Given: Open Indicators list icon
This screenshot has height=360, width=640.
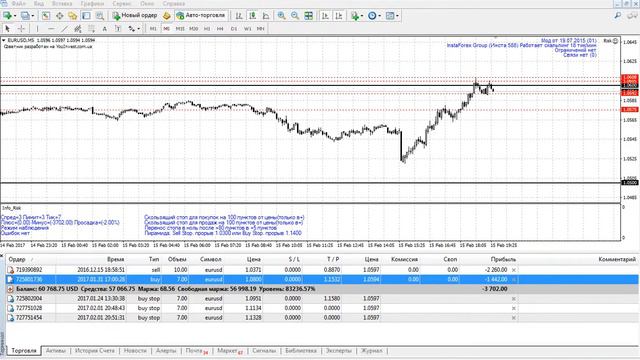Looking at the screenshot, I should point(355,16).
